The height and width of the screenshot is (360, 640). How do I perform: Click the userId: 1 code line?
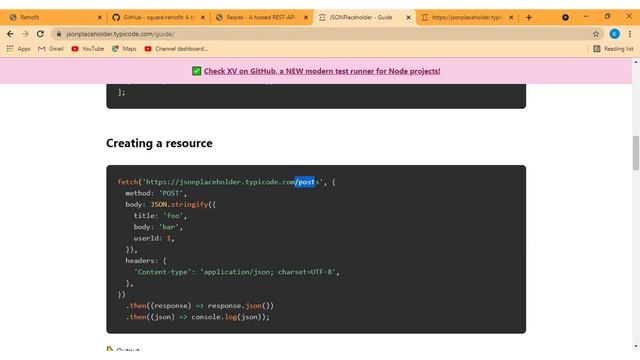pyautogui.click(x=154, y=238)
